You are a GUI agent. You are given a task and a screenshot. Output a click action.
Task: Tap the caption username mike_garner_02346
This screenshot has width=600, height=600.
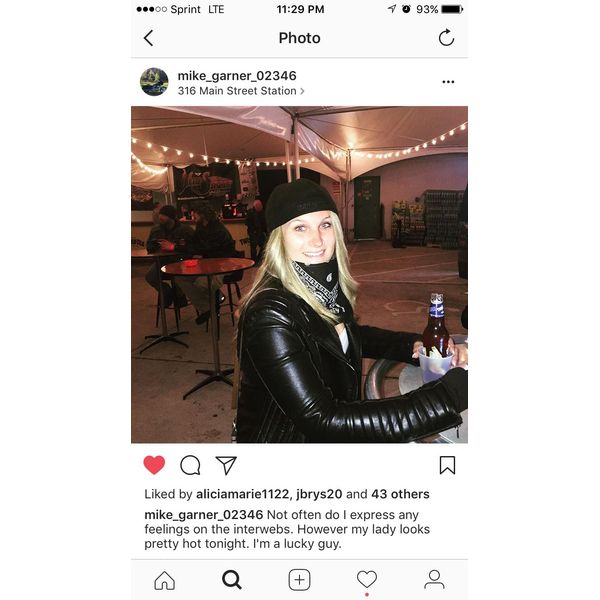coord(204,515)
